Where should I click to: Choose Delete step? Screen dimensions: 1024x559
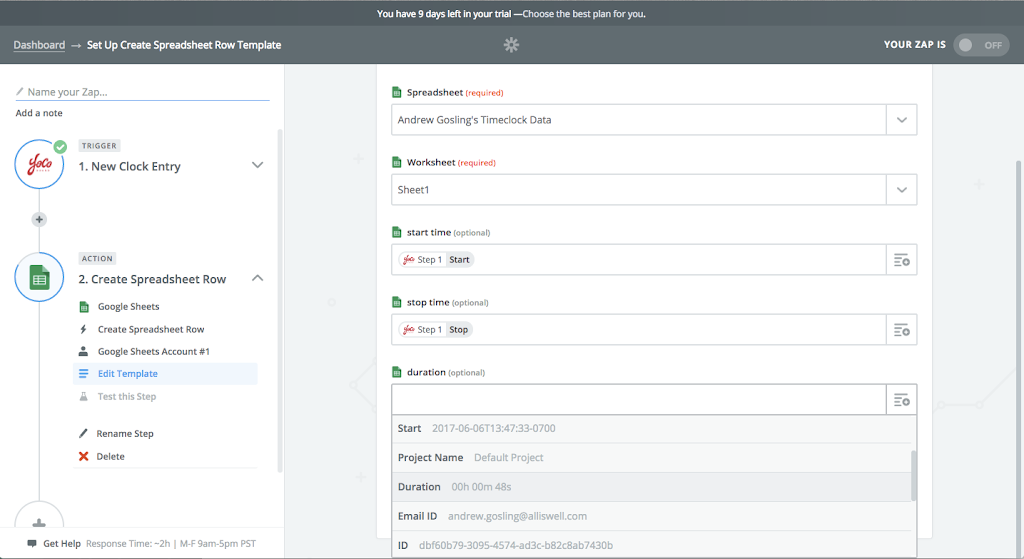tap(110, 456)
